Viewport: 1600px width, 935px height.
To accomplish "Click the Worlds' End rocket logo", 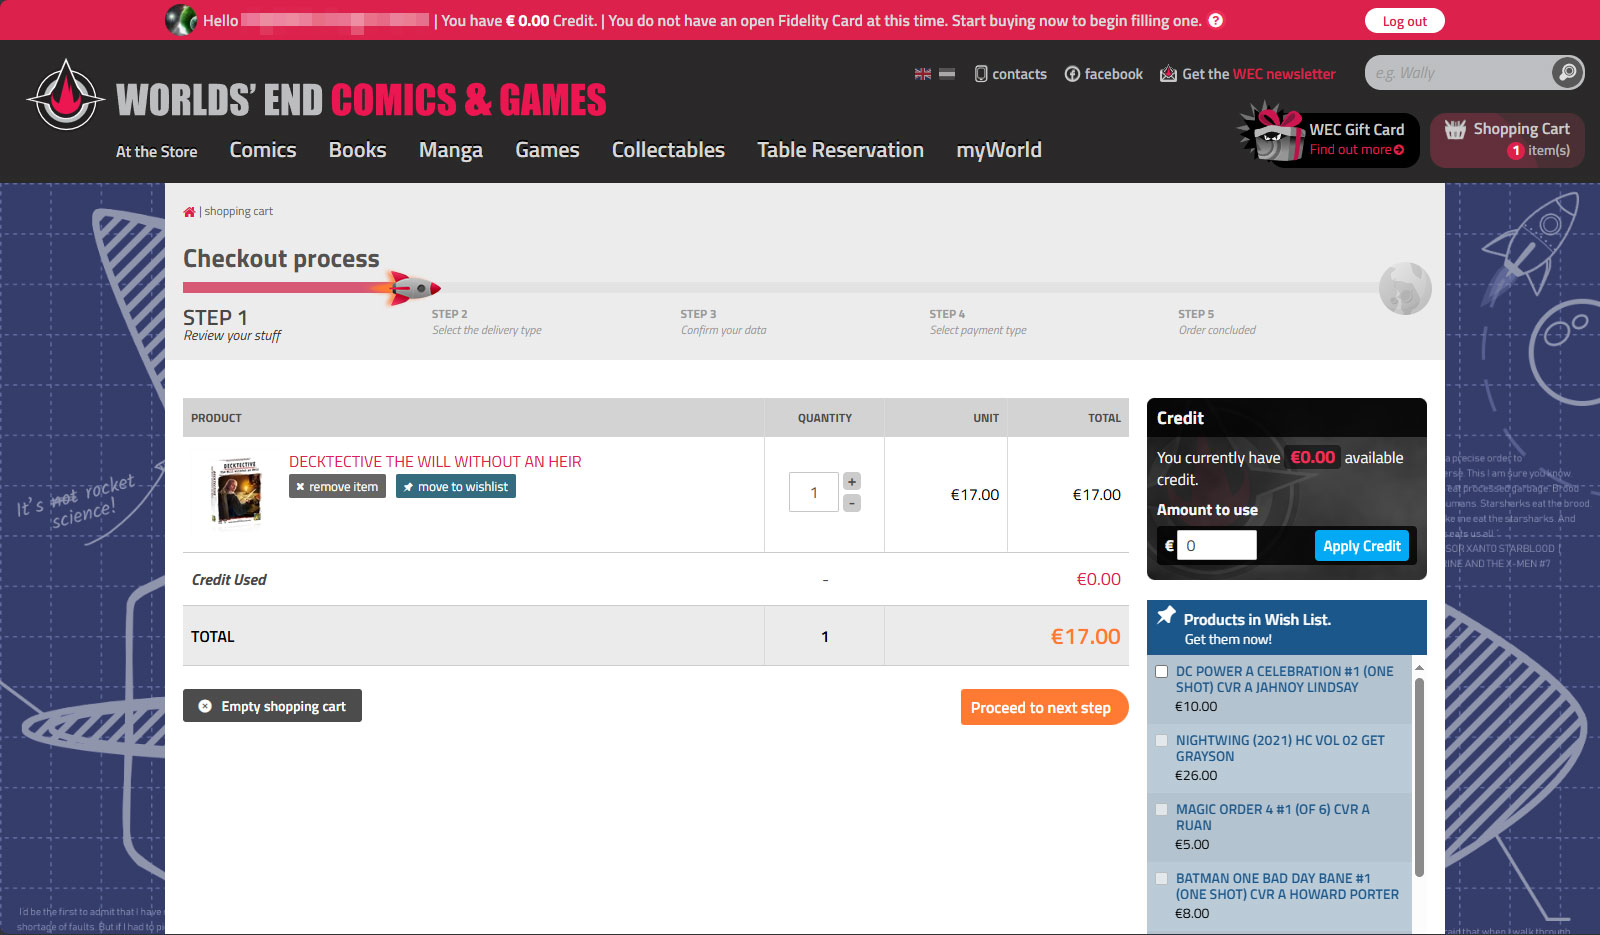I will point(65,97).
